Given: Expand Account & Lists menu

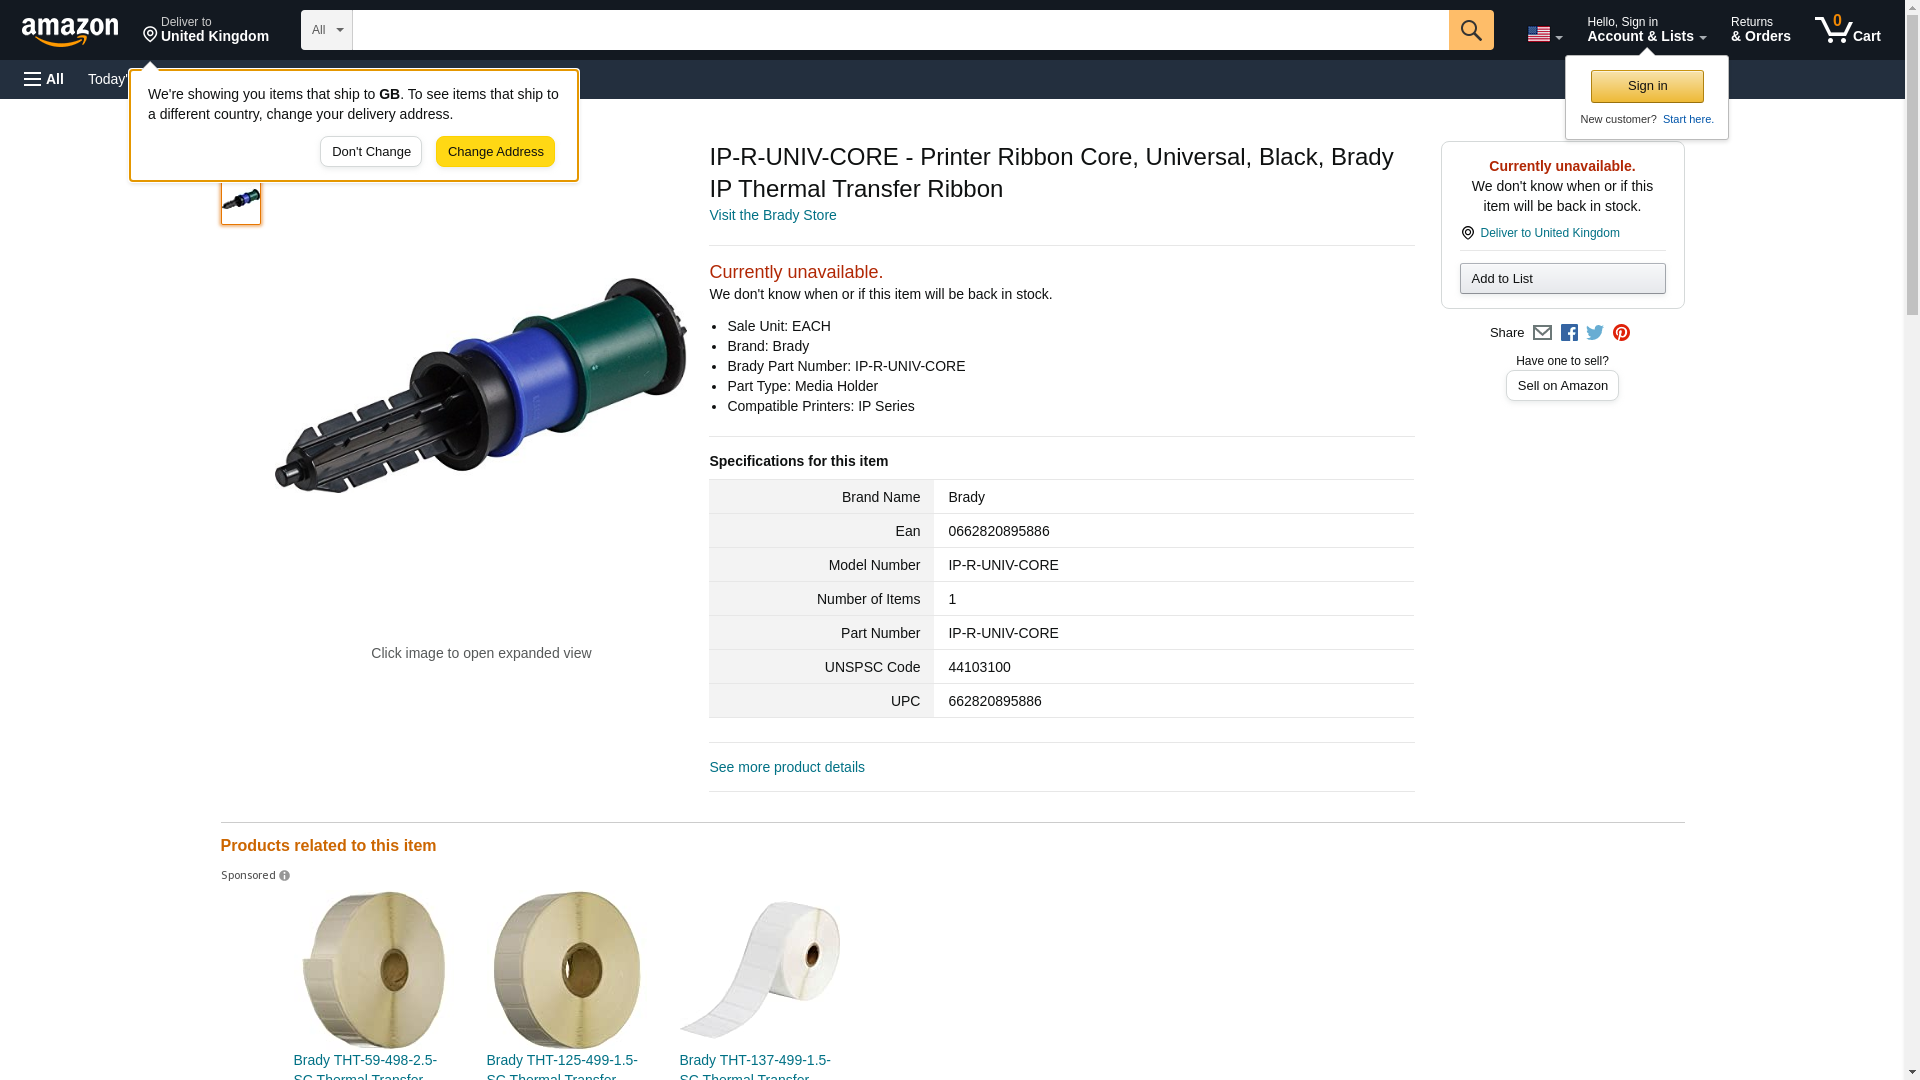Looking at the screenshot, I should (x=1646, y=30).
